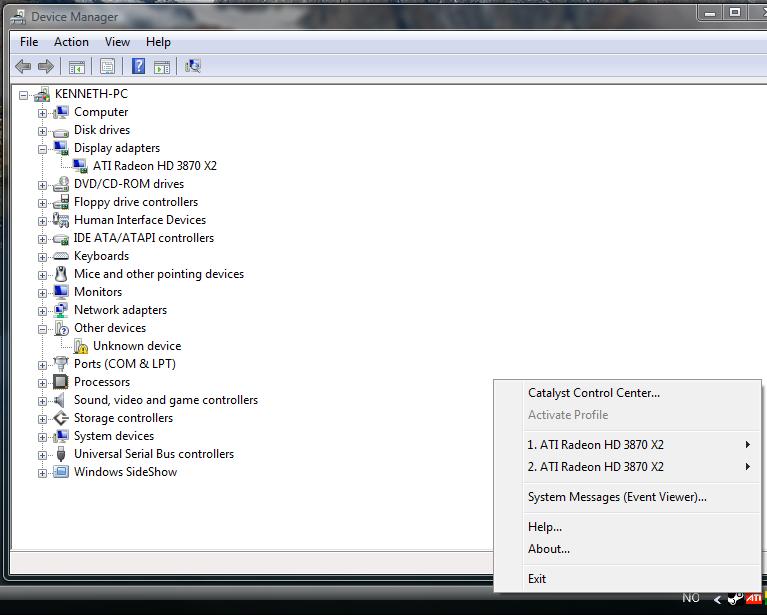This screenshot has height=615, width=767.
Task: Select the Monitors tree label
Action: (98, 292)
